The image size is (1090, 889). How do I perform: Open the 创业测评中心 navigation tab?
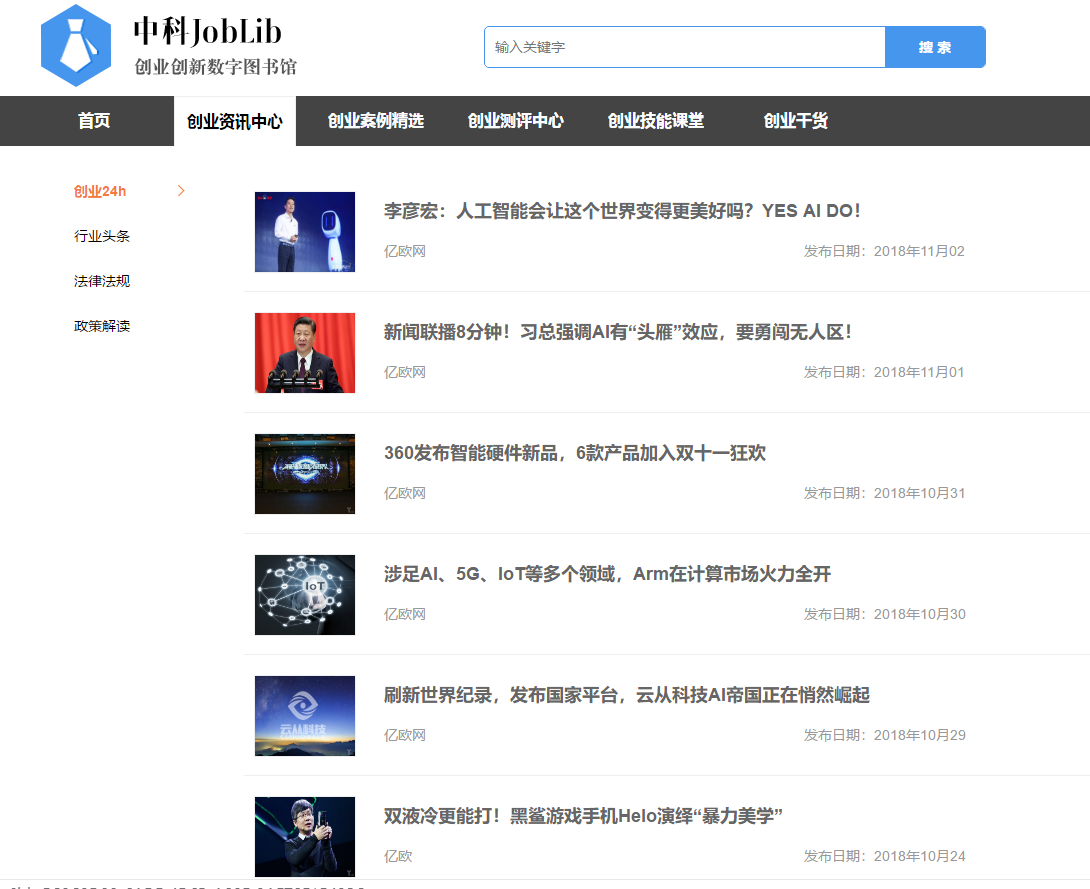(x=516, y=121)
